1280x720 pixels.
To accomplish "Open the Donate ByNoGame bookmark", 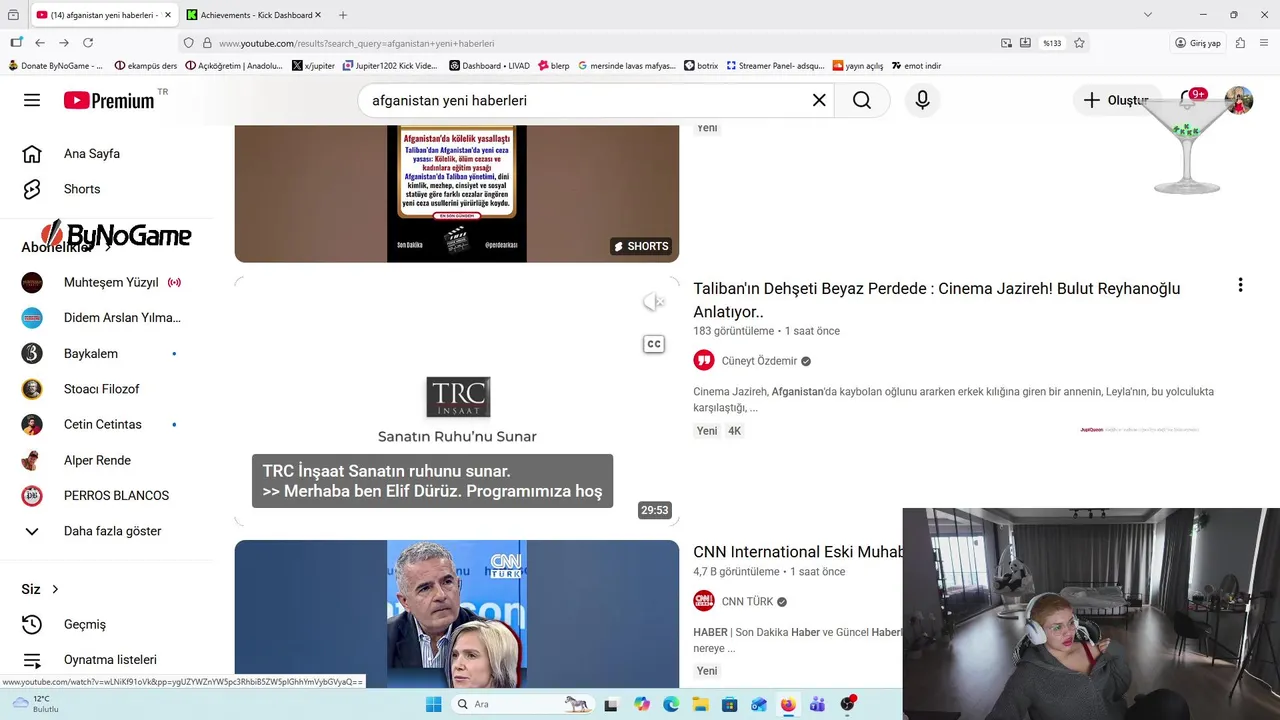I will point(55,66).
